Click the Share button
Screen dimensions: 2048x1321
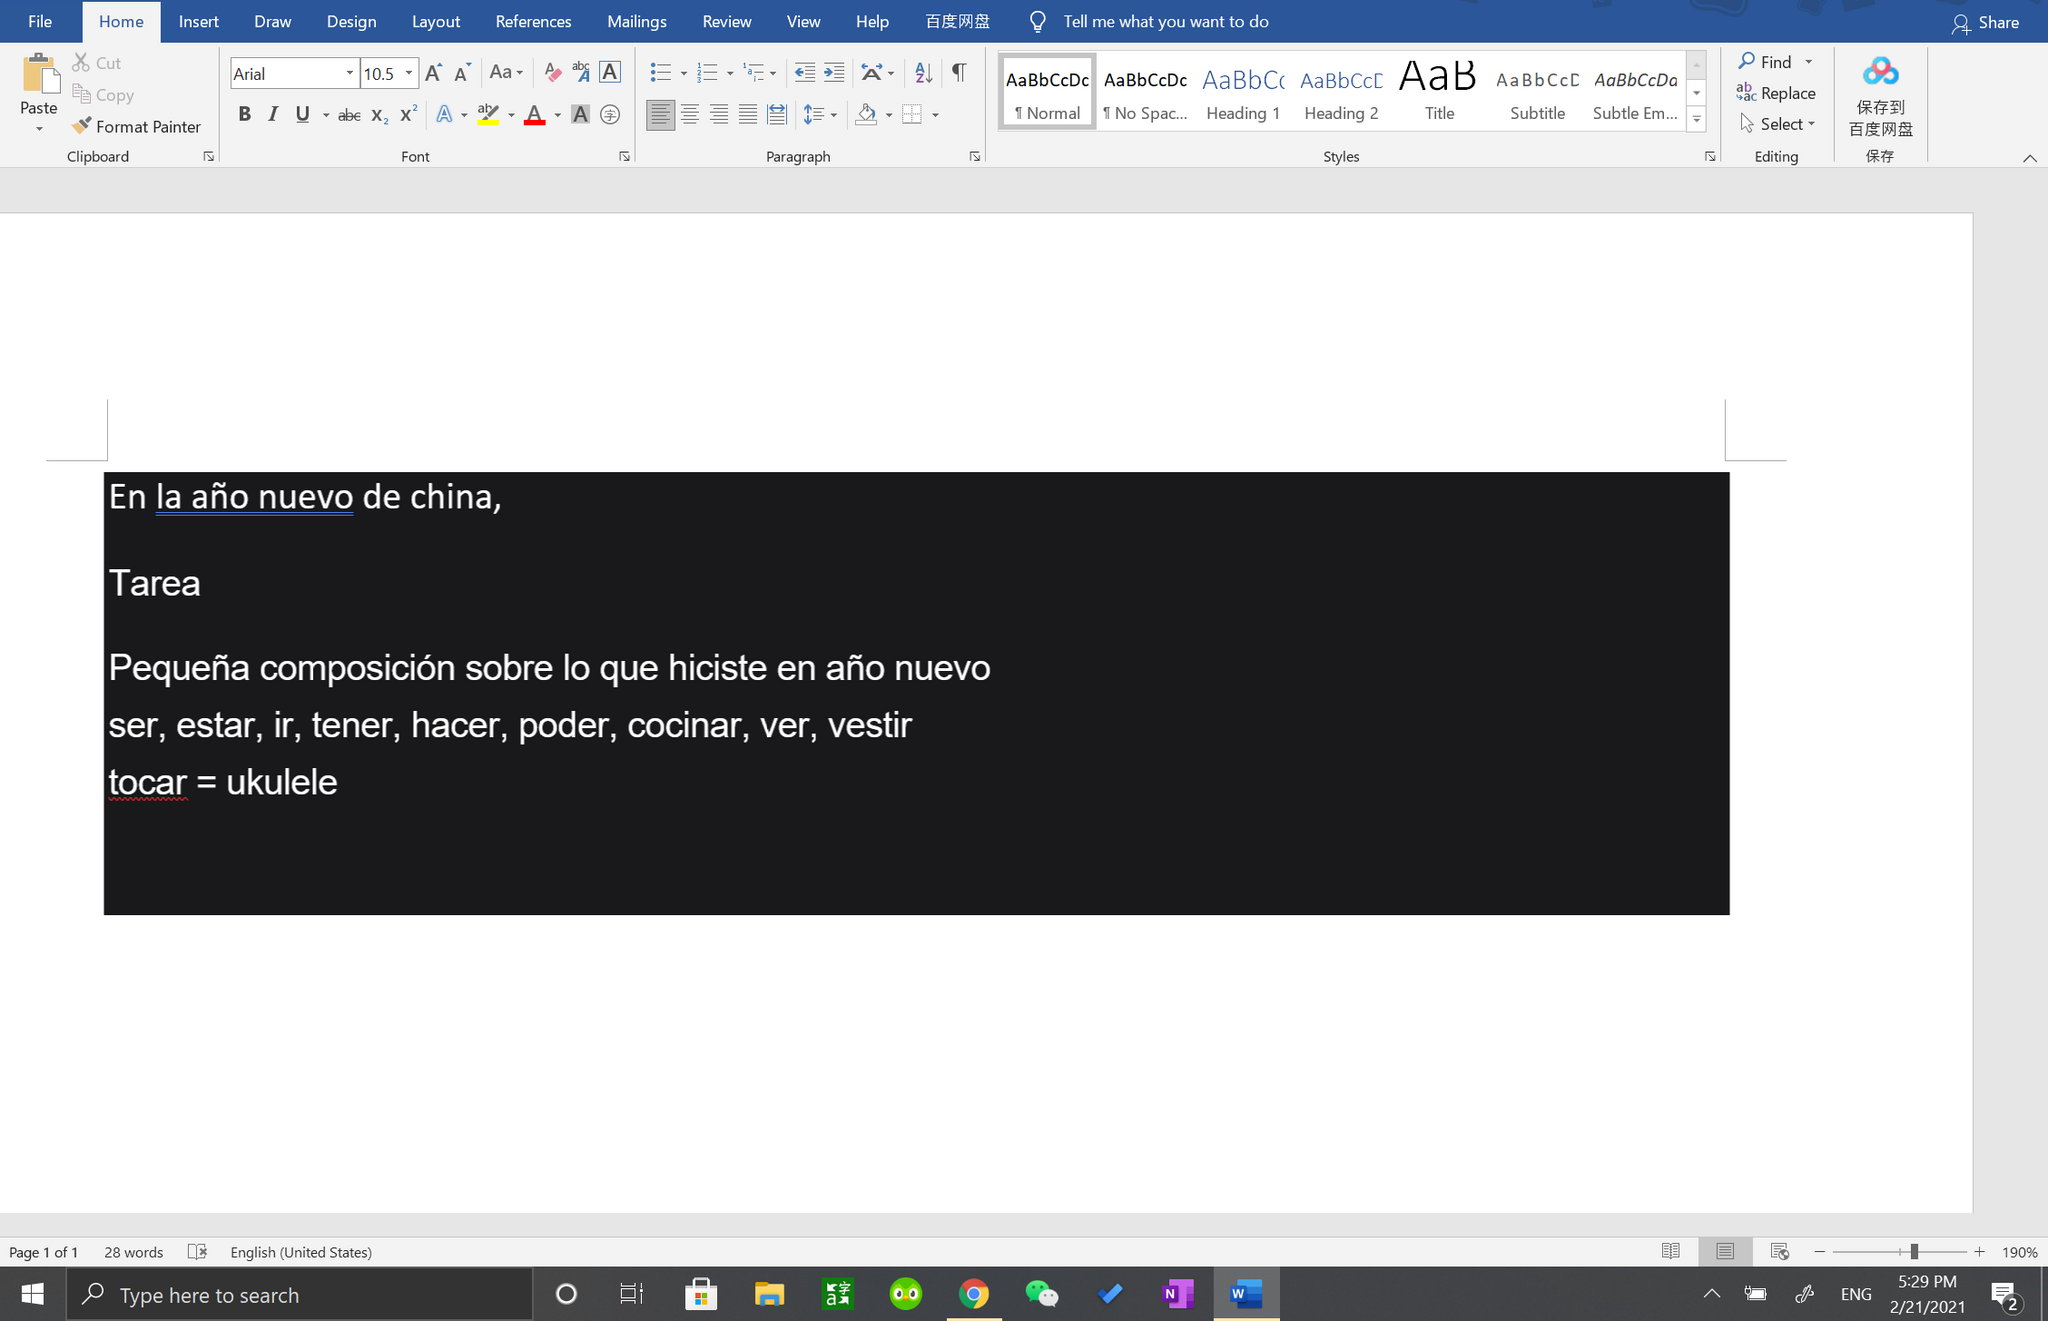point(1986,22)
